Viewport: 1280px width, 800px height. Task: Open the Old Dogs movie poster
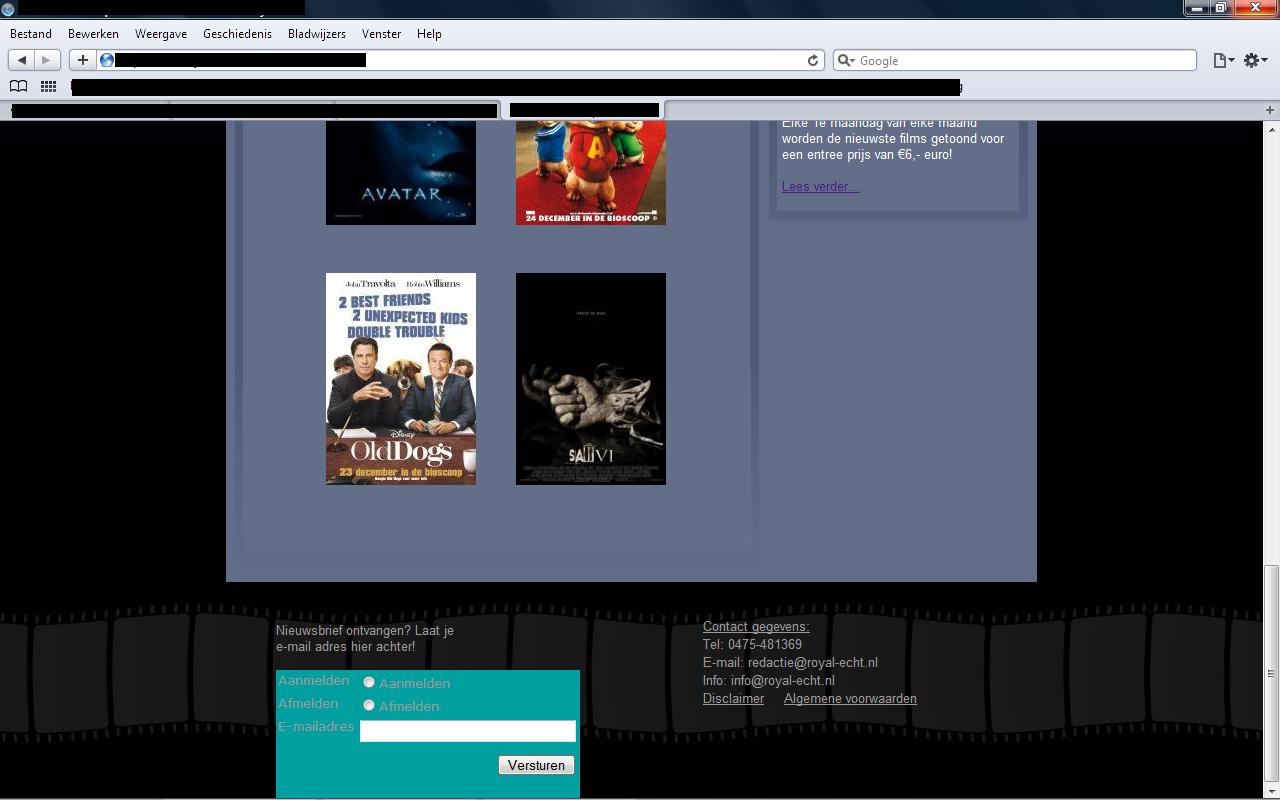(x=401, y=379)
